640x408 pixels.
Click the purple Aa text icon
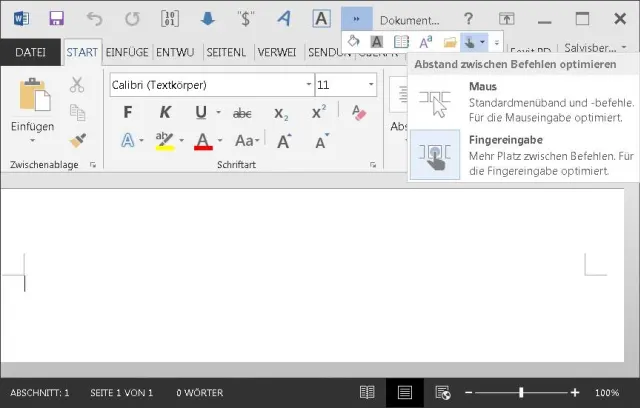click(426, 42)
